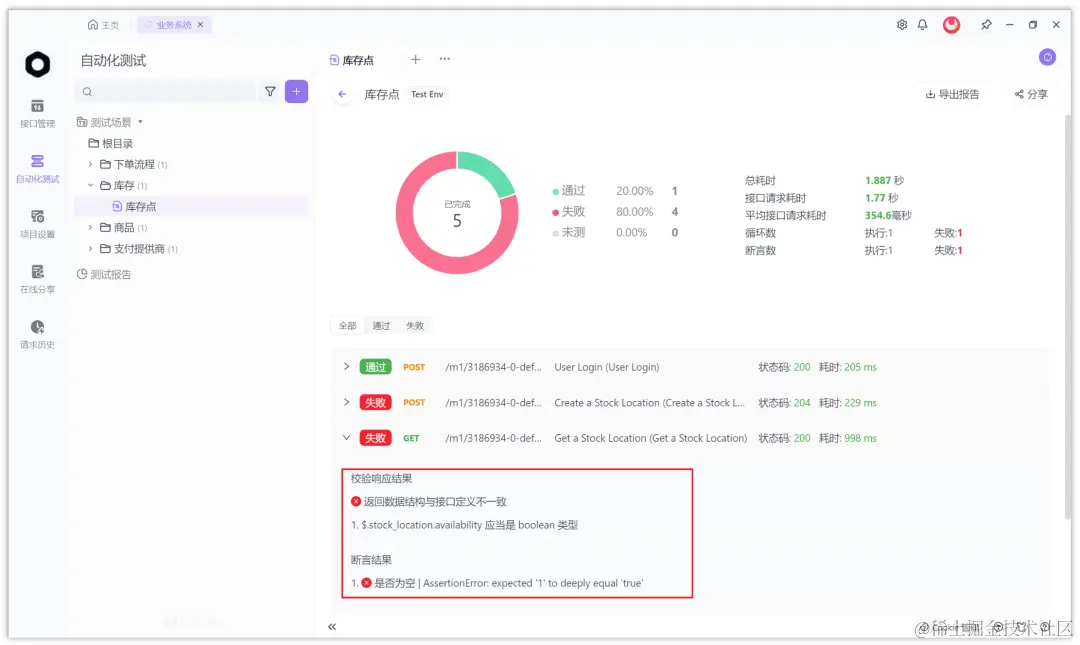Viewport: 1080px width, 645px height.
Task: Open the filter icon beside the search box
Action: click(270, 91)
